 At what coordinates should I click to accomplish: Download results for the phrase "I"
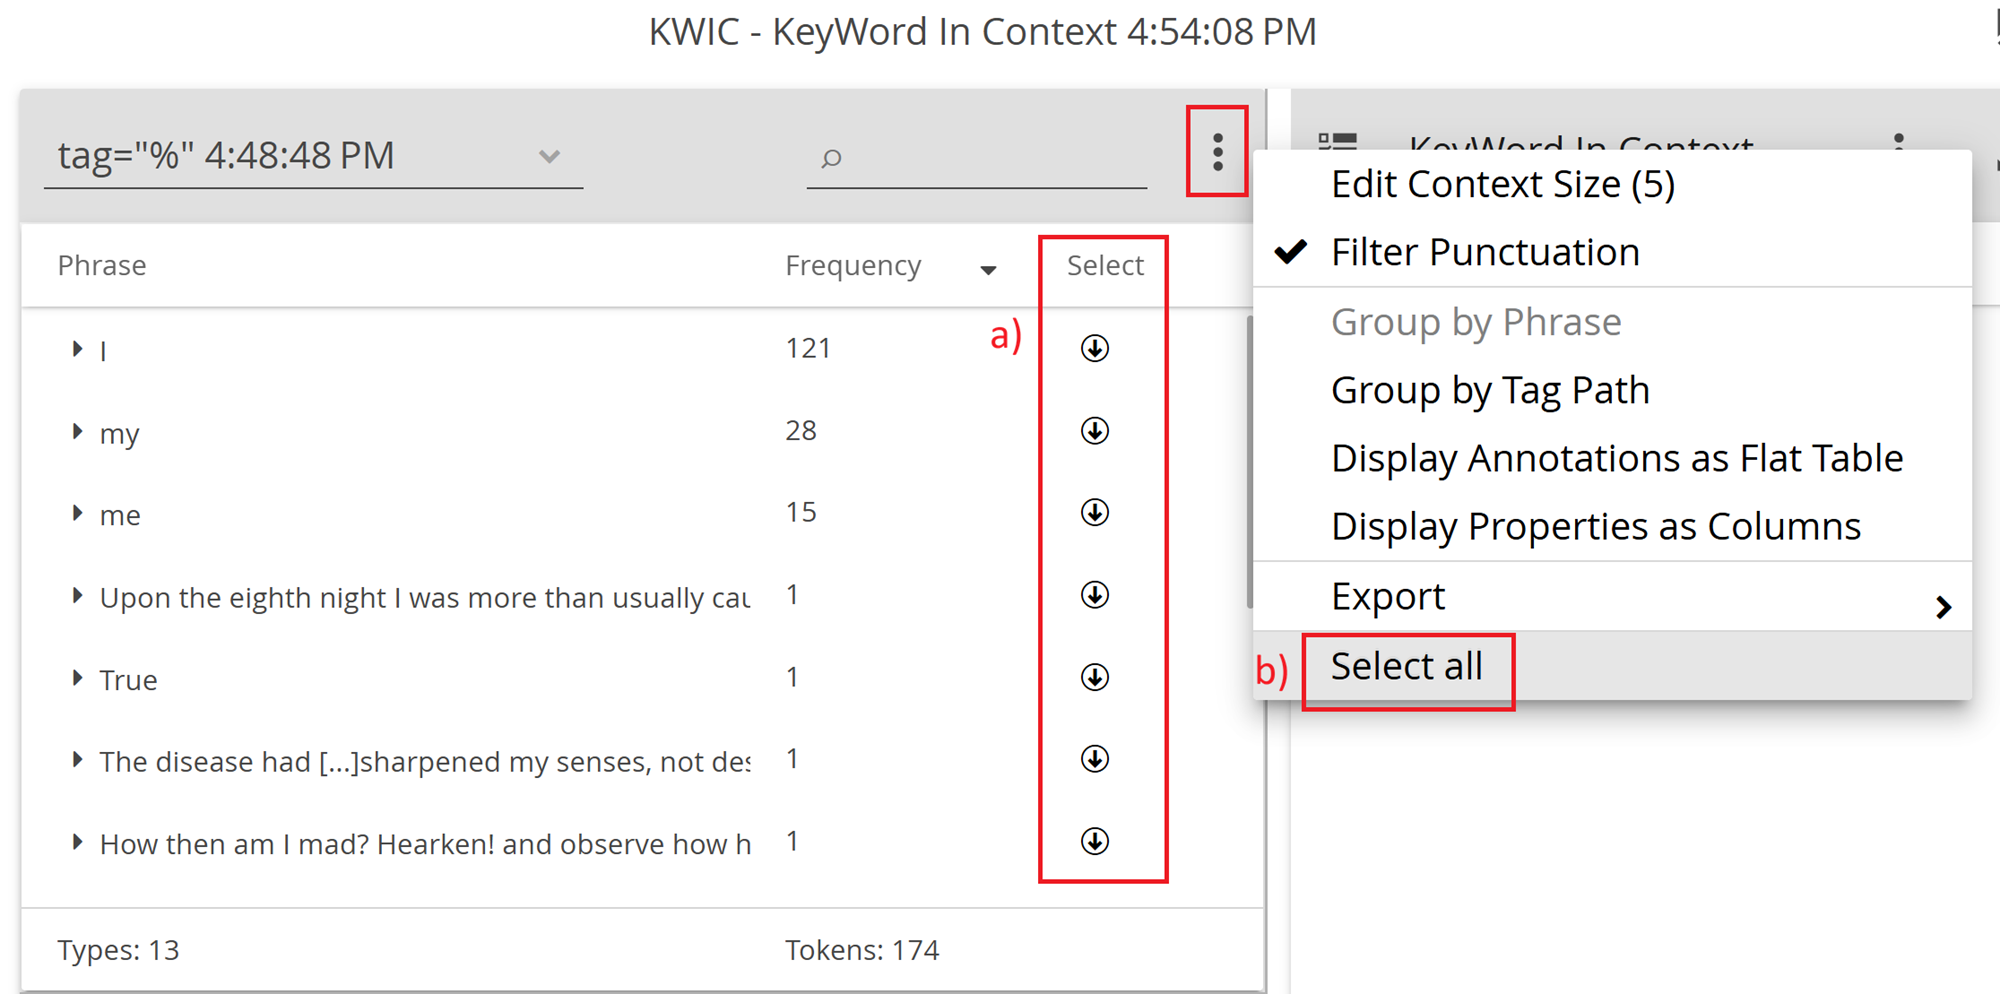pyautogui.click(x=1095, y=348)
